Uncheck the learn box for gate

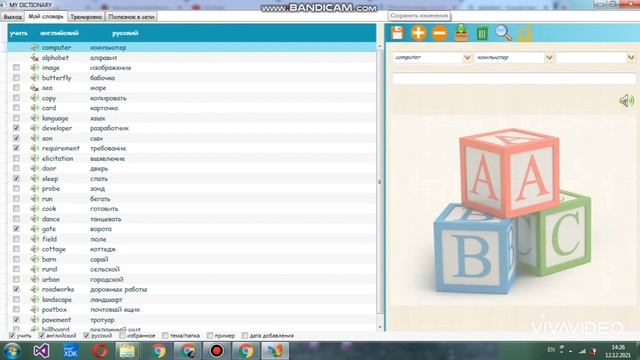(x=16, y=229)
